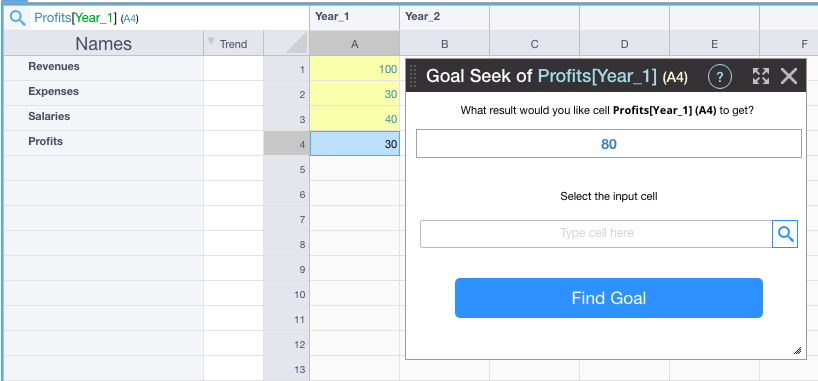Grab the dialog drag handle dots

click(x=413, y=77)
